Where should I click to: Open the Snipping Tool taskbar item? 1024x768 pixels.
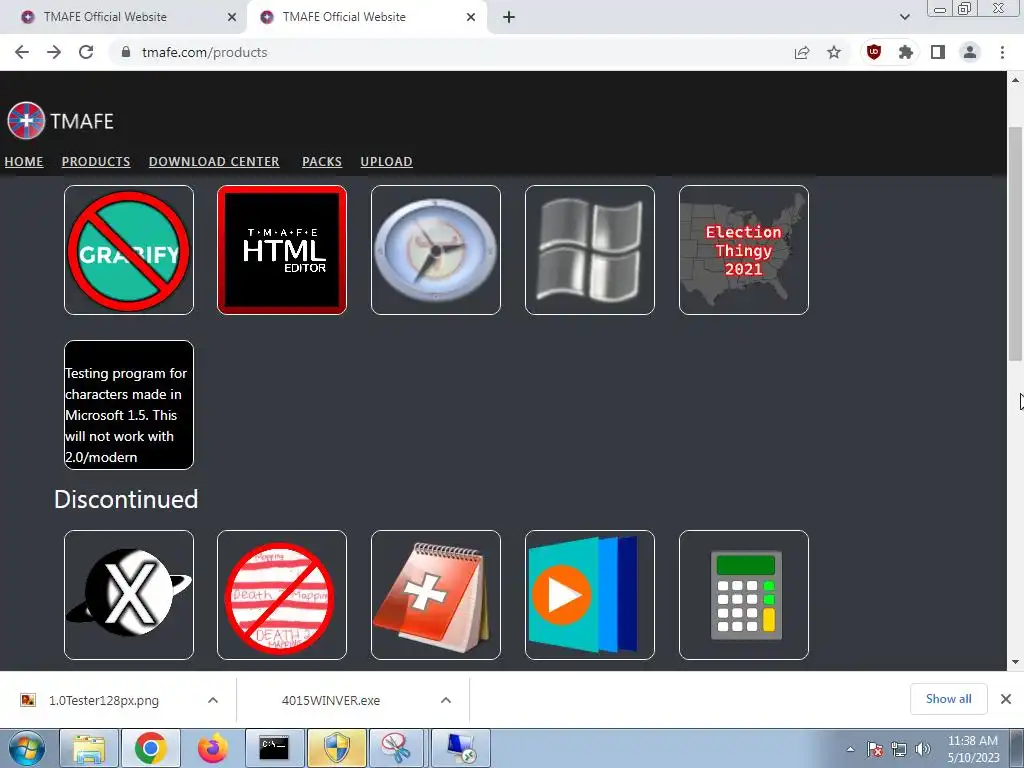398,748
